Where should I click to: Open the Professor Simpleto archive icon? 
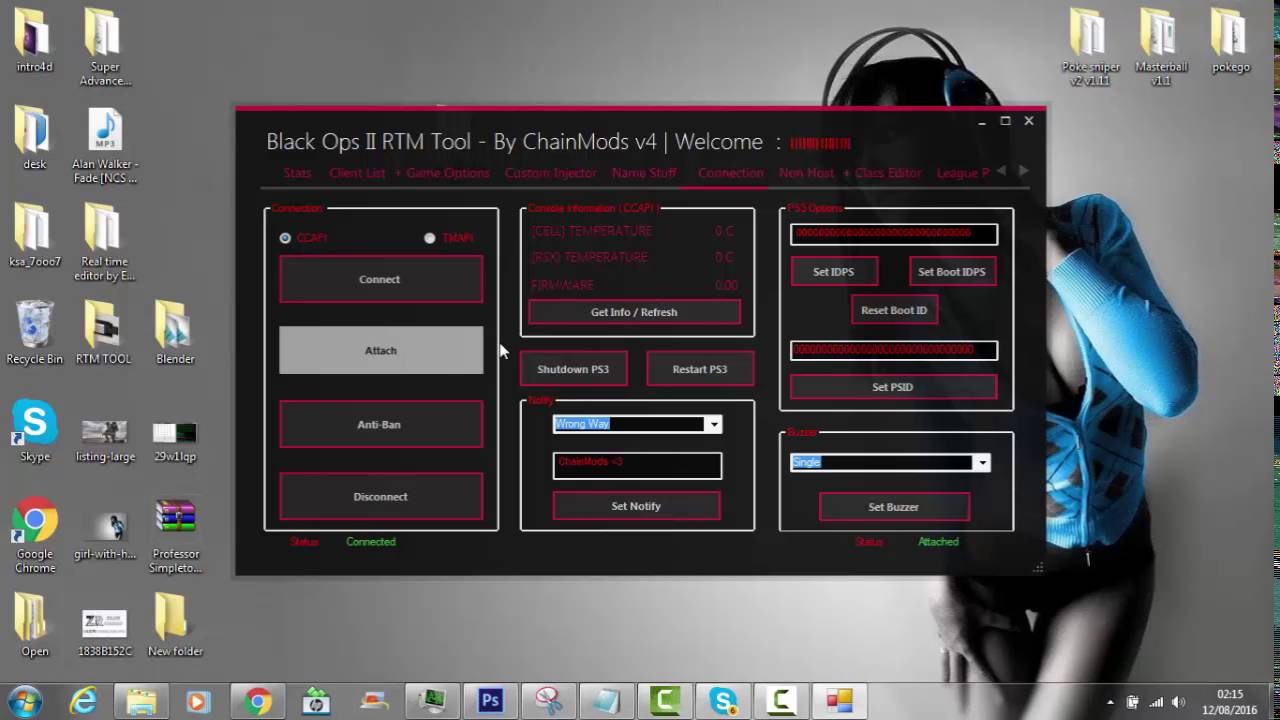click(x=175, y=537)
